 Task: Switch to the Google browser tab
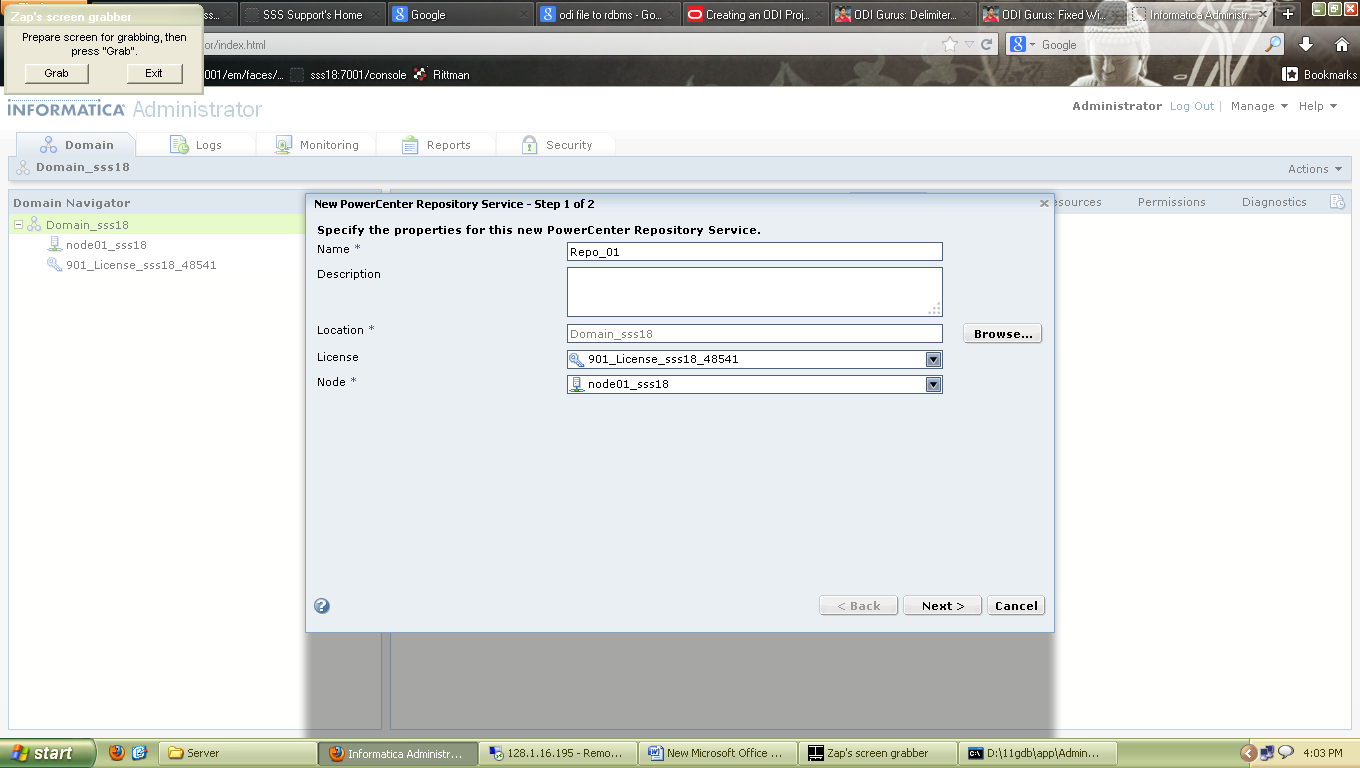(x=459, y=14)
